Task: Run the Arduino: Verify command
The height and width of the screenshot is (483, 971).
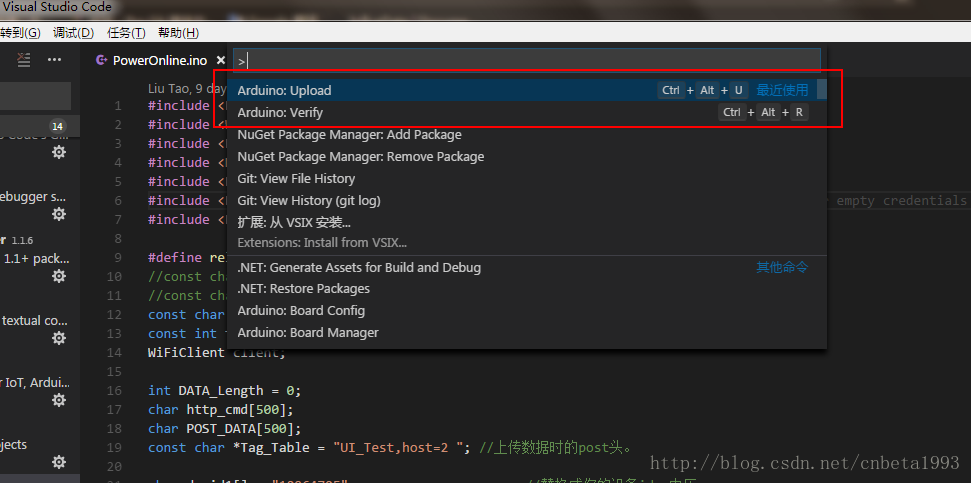Action: tap(527, 113)
